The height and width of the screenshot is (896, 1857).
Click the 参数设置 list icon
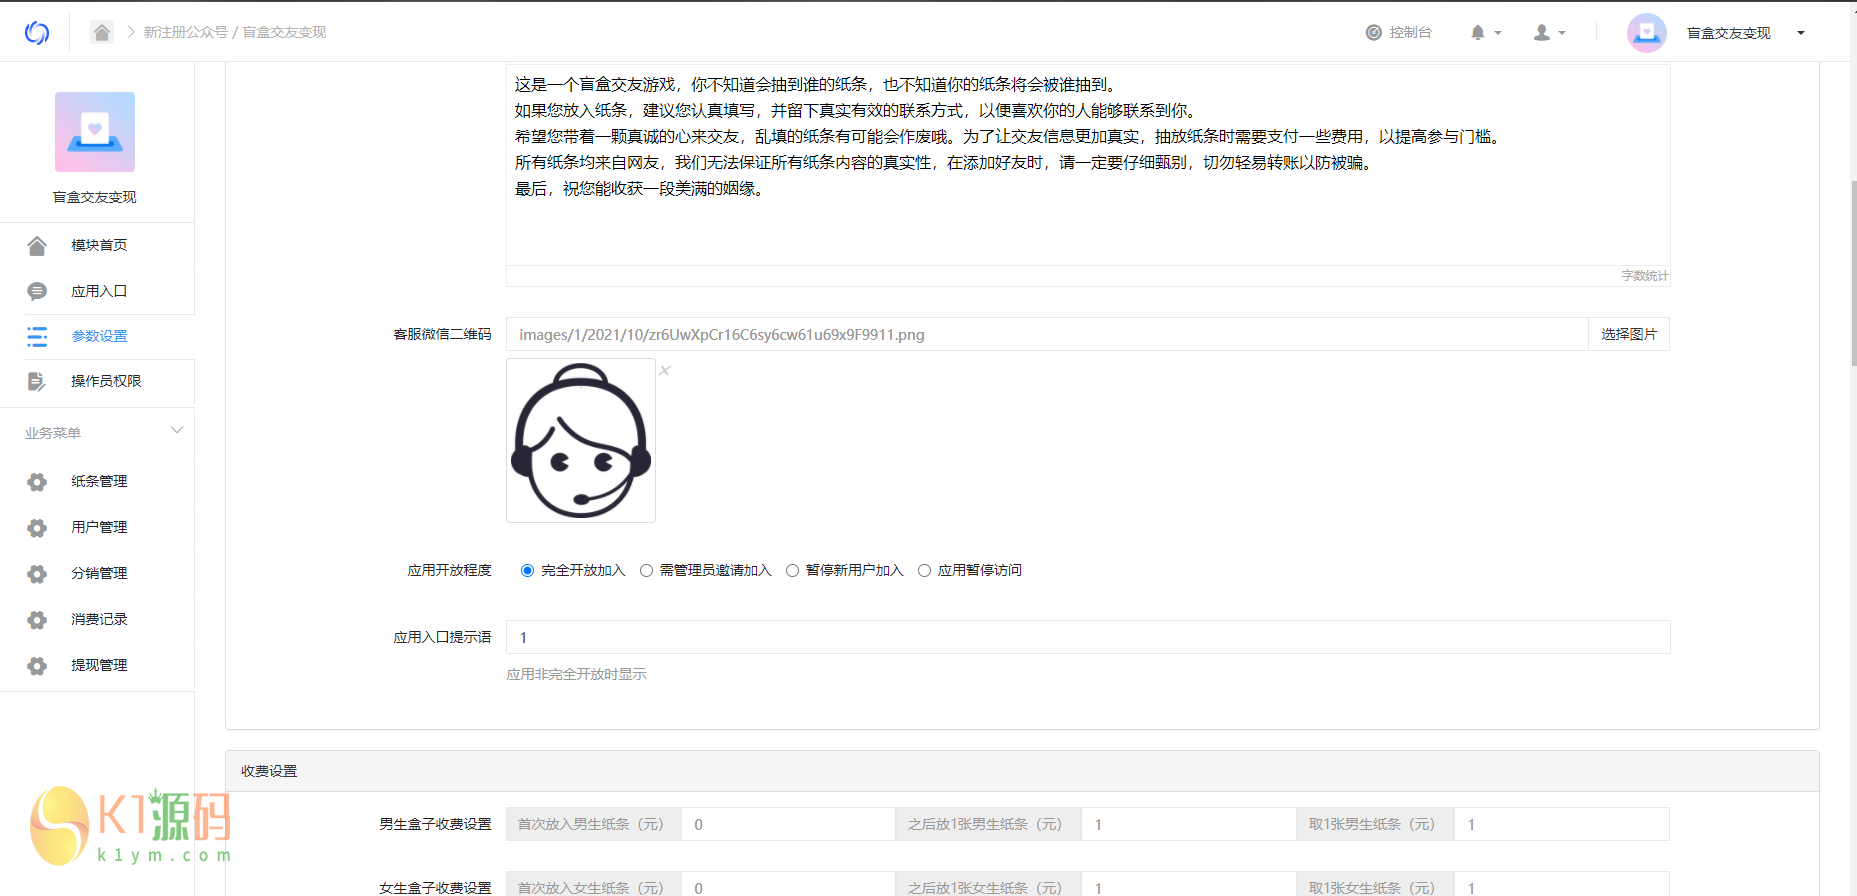click(37, 337)
